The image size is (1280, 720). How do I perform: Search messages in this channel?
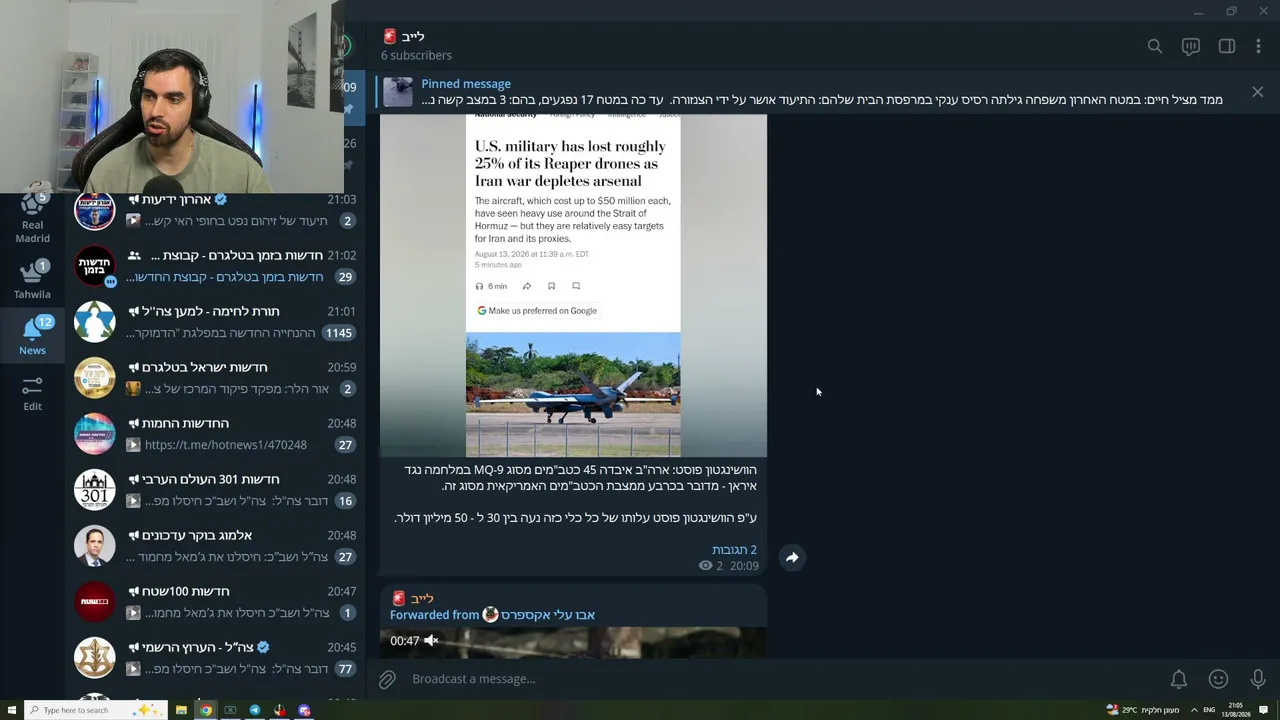click(x=1155, y=46)
